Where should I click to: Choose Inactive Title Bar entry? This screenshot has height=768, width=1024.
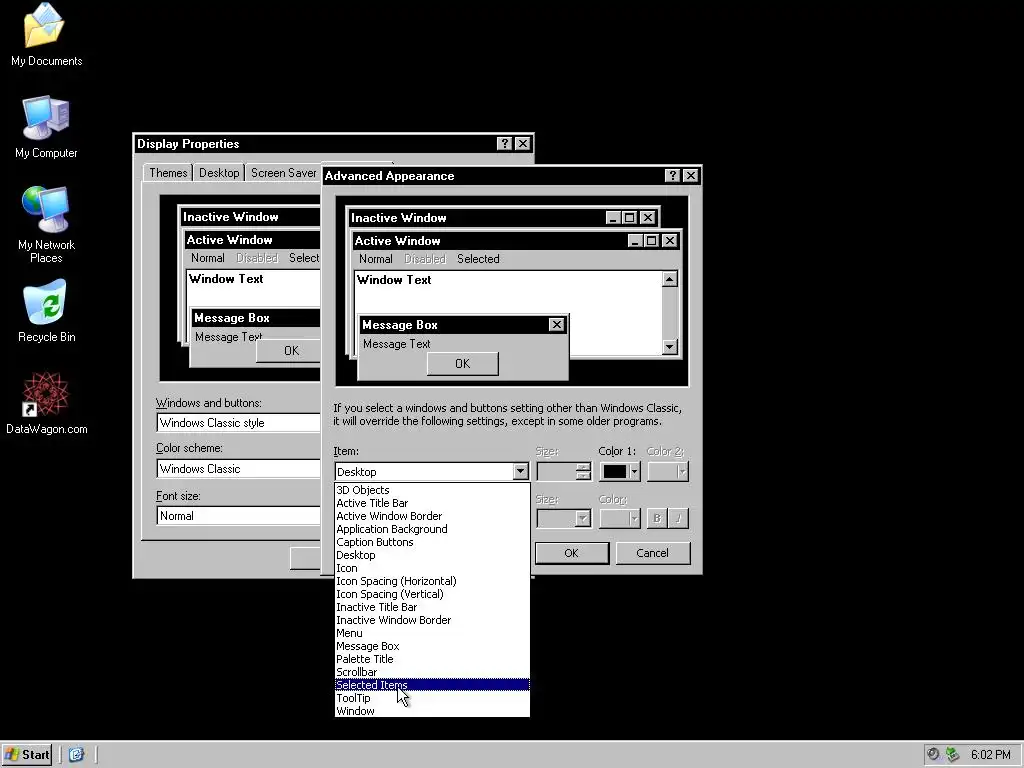432,607
